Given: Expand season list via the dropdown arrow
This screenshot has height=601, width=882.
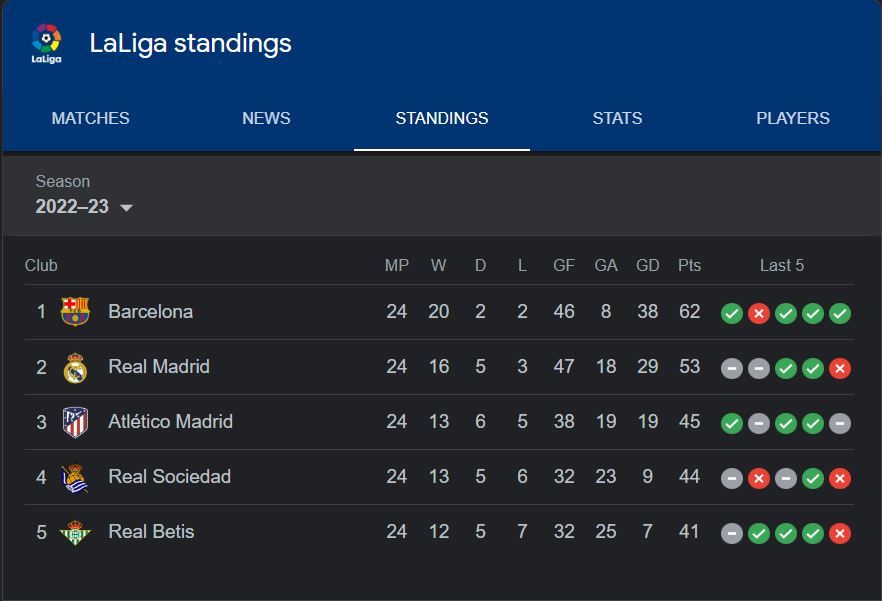Looking at the screenshot, I should [126, 208].
